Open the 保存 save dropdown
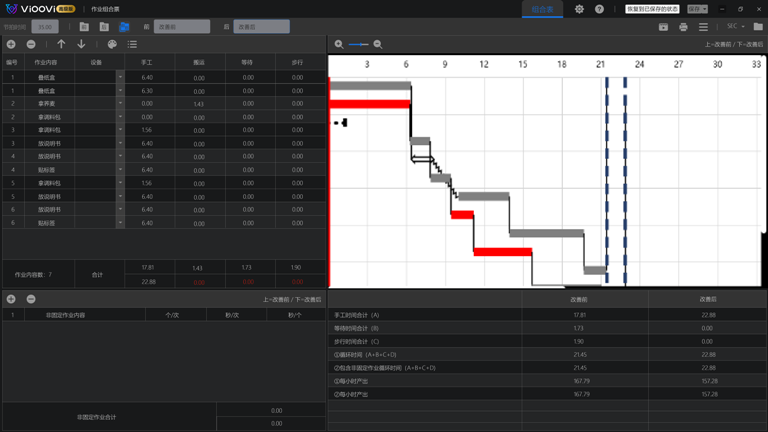The height and width of the screenshot is (432, 768). click(x=697, y=9)
